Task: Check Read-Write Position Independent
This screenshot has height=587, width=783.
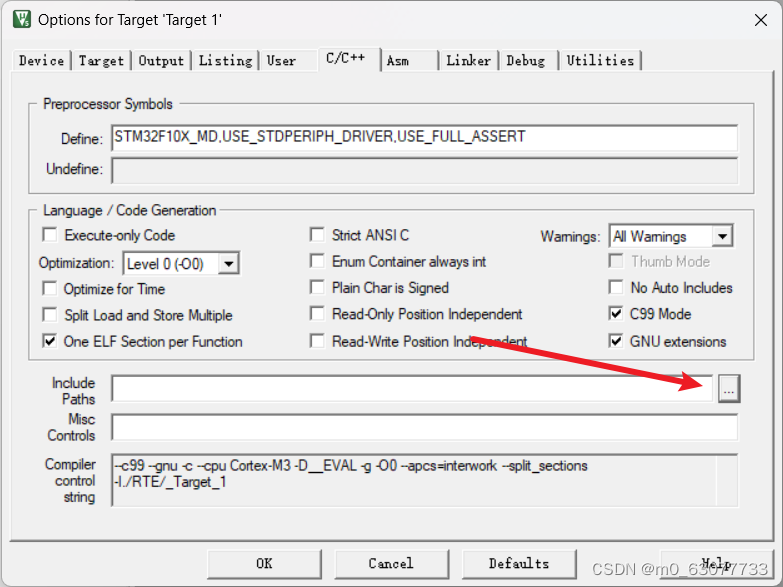Action: pos(317,341)
